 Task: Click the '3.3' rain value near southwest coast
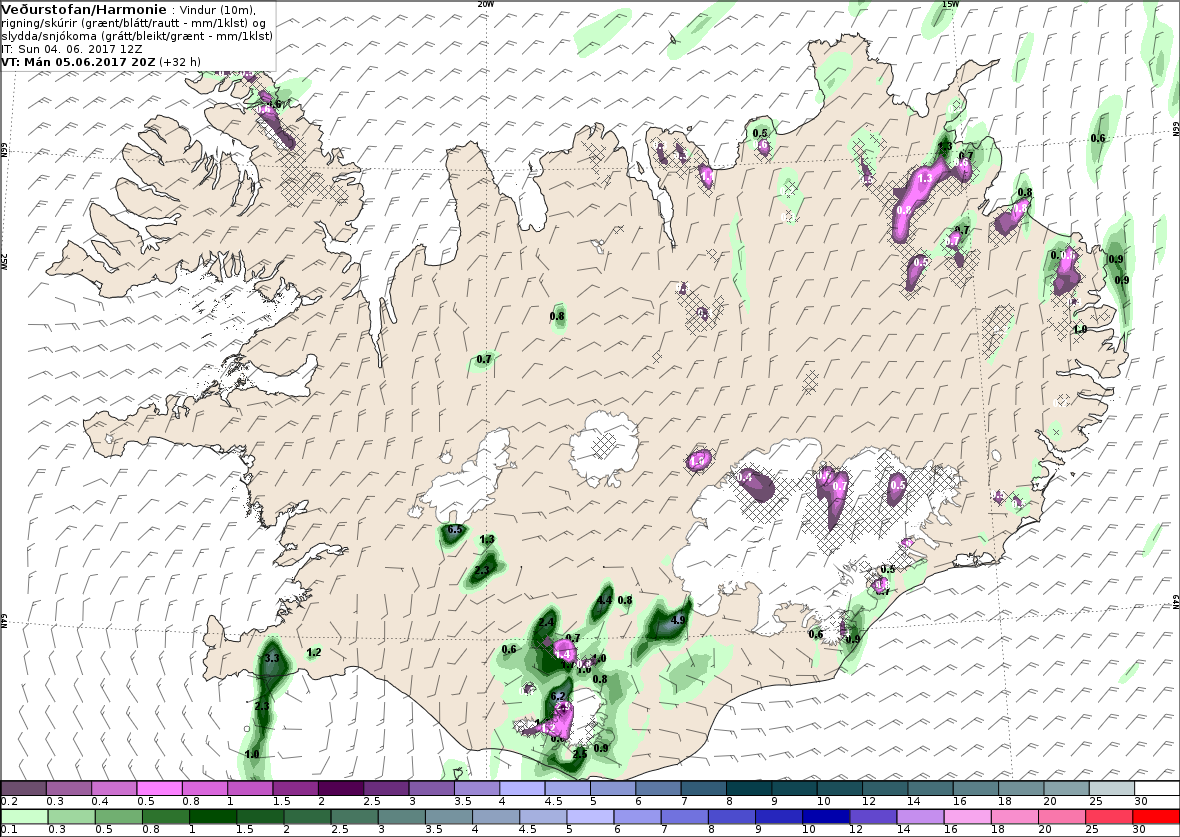[x=272, y=659]
